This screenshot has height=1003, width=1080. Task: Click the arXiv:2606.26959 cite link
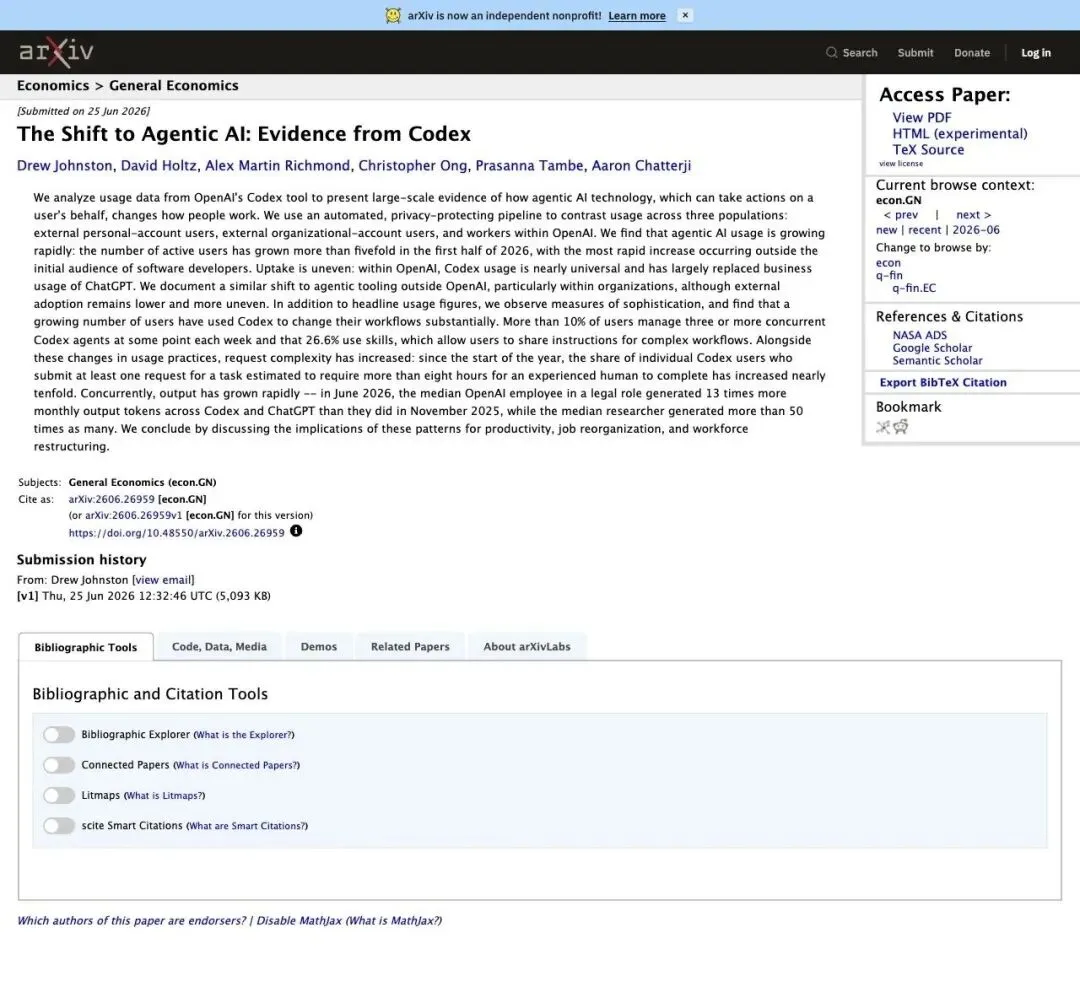pyautogui.click(x=112, y=499)
